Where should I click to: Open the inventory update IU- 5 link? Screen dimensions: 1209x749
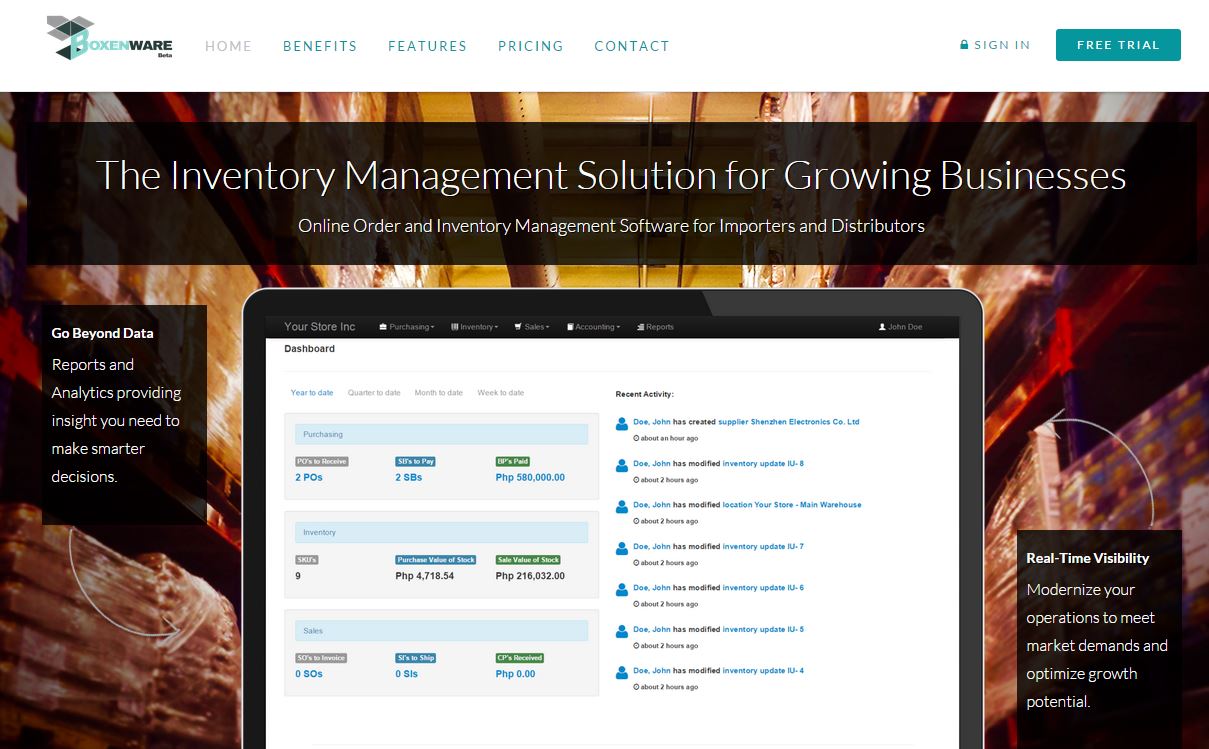[x=763, y=630]
